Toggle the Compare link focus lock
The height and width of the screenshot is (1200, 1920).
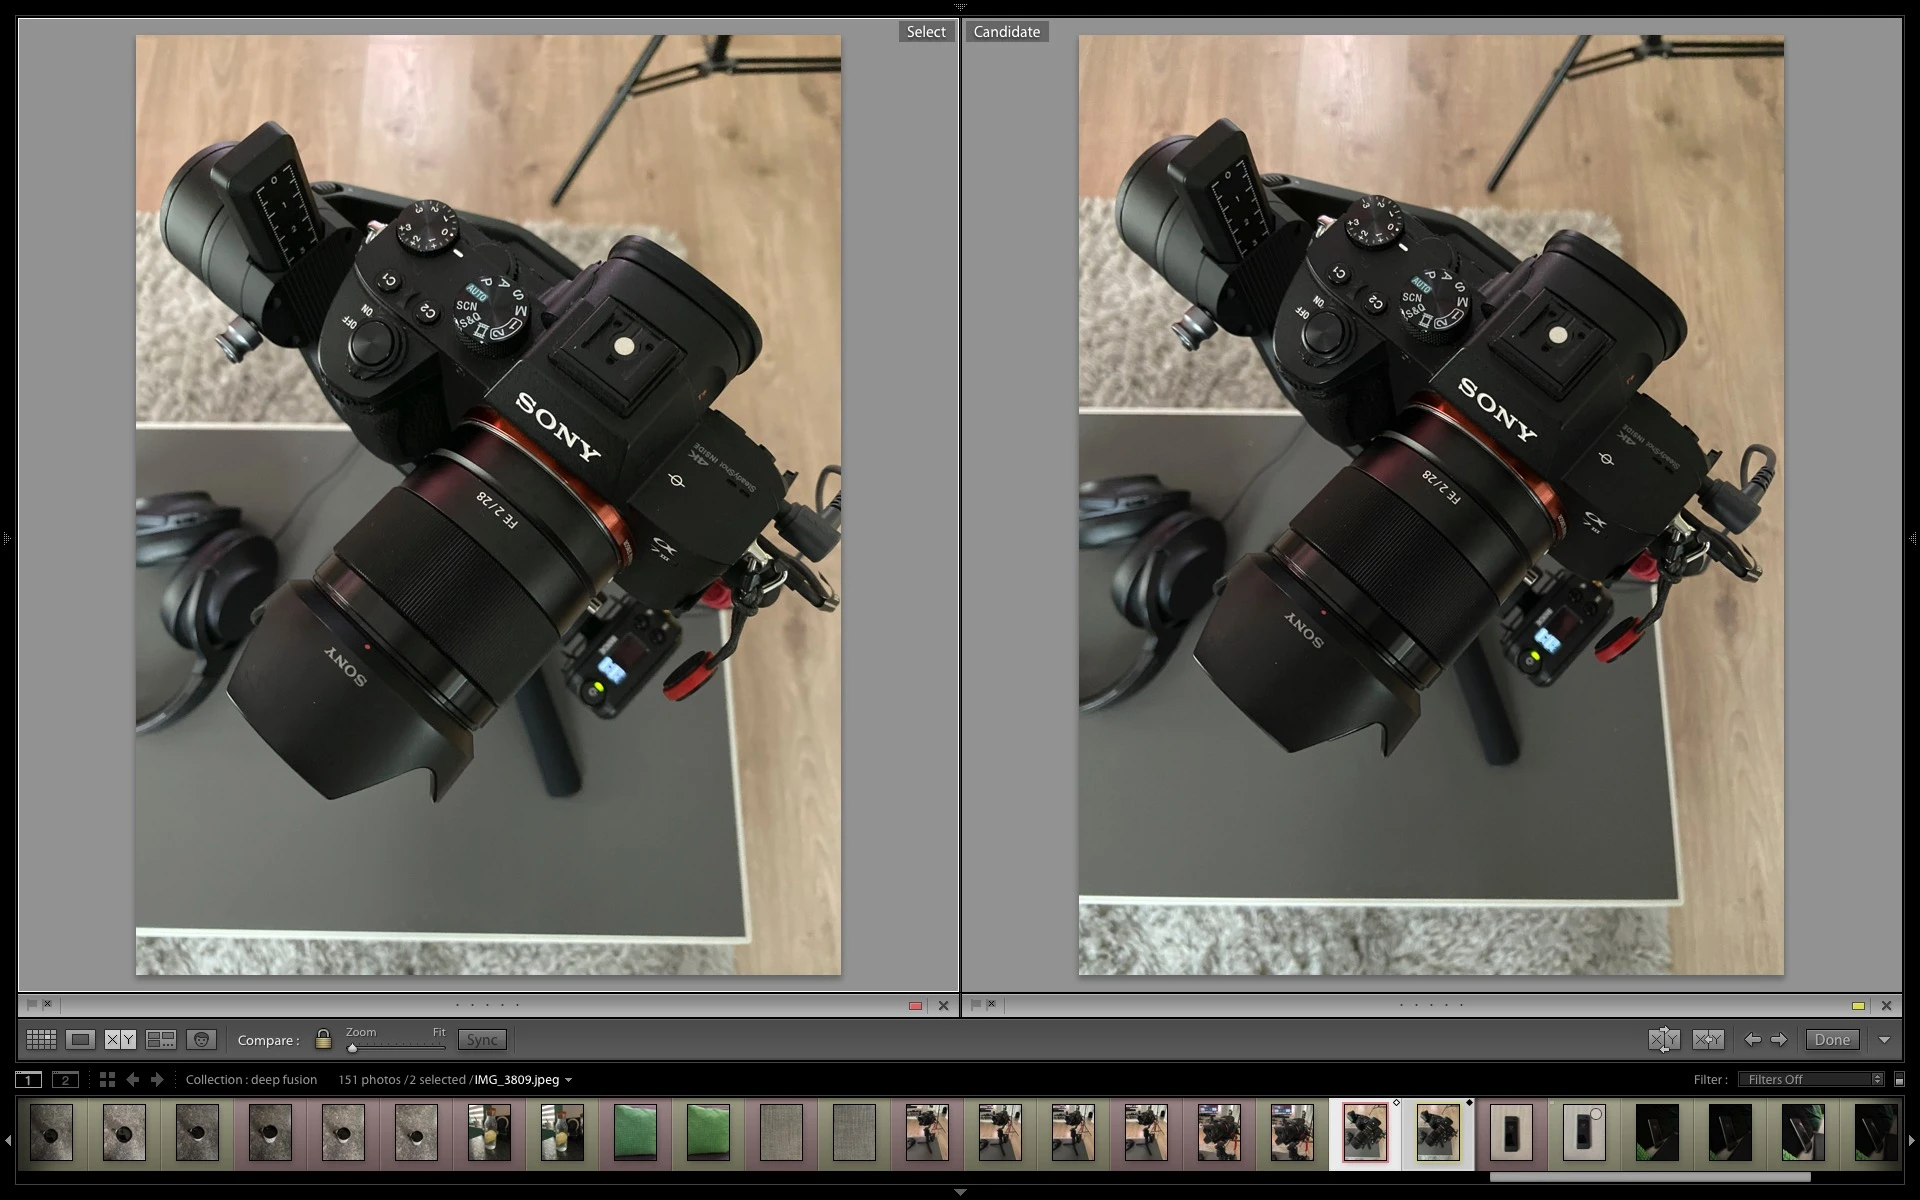tap(322, 1040)
